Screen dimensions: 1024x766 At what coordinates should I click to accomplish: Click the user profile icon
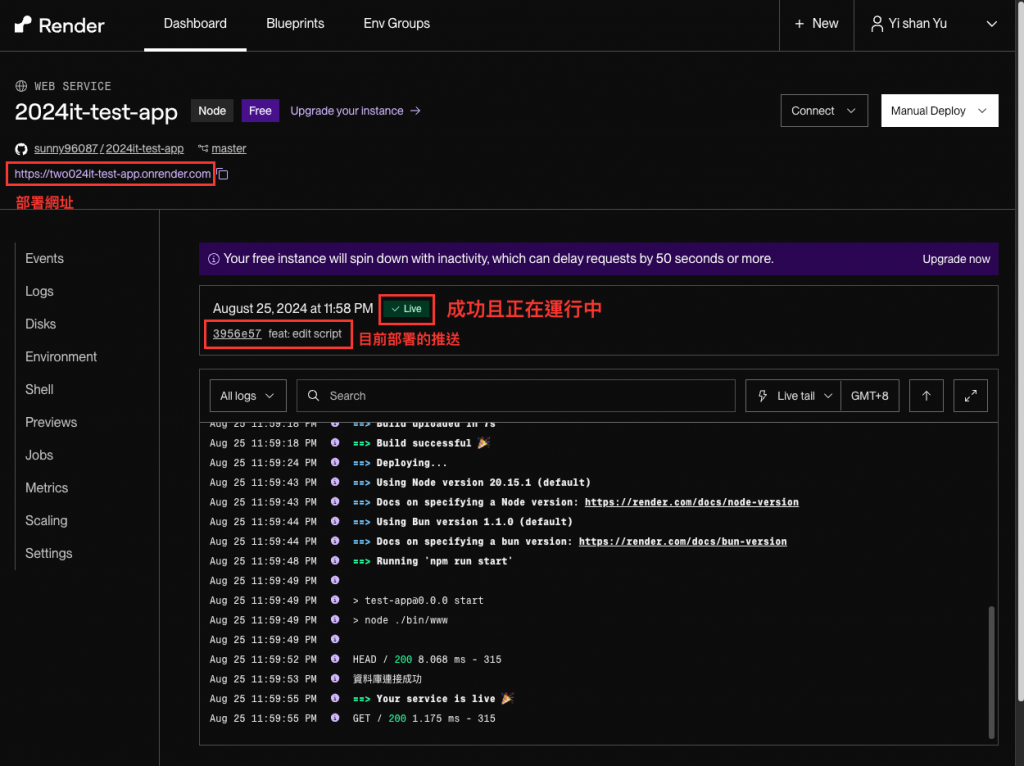(x=877, y=24)
